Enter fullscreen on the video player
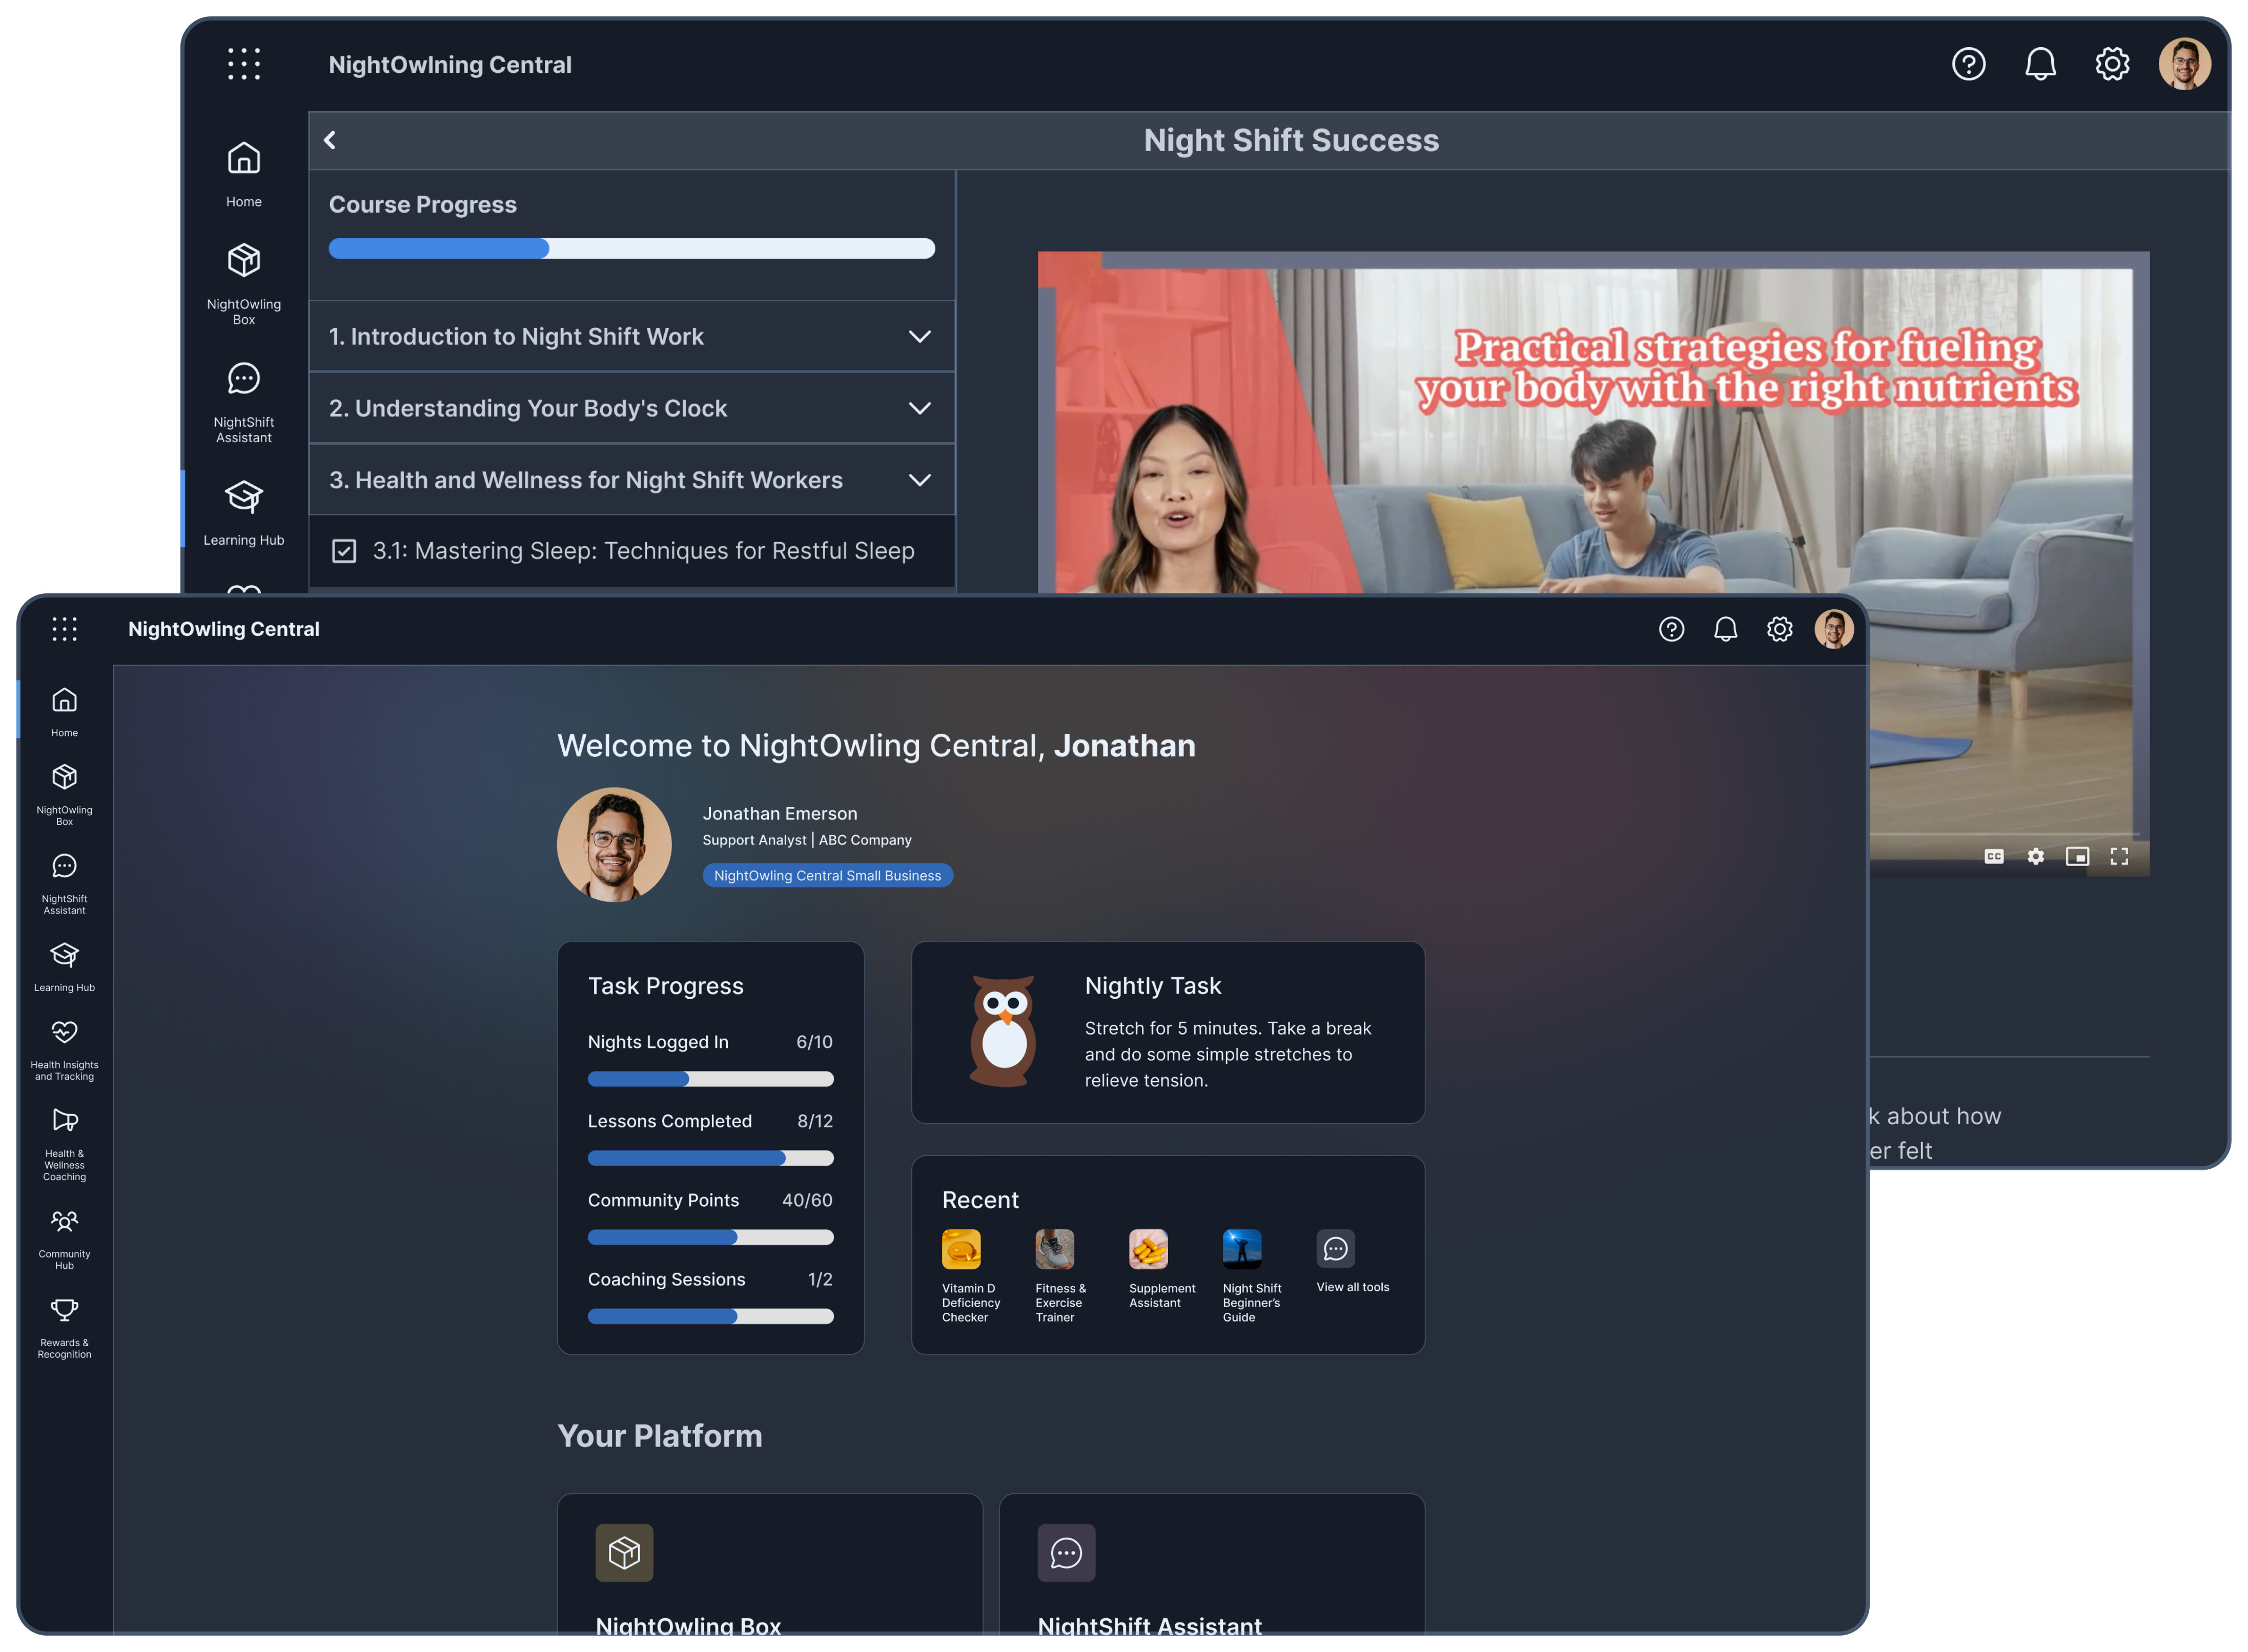 click(2119, 856)
